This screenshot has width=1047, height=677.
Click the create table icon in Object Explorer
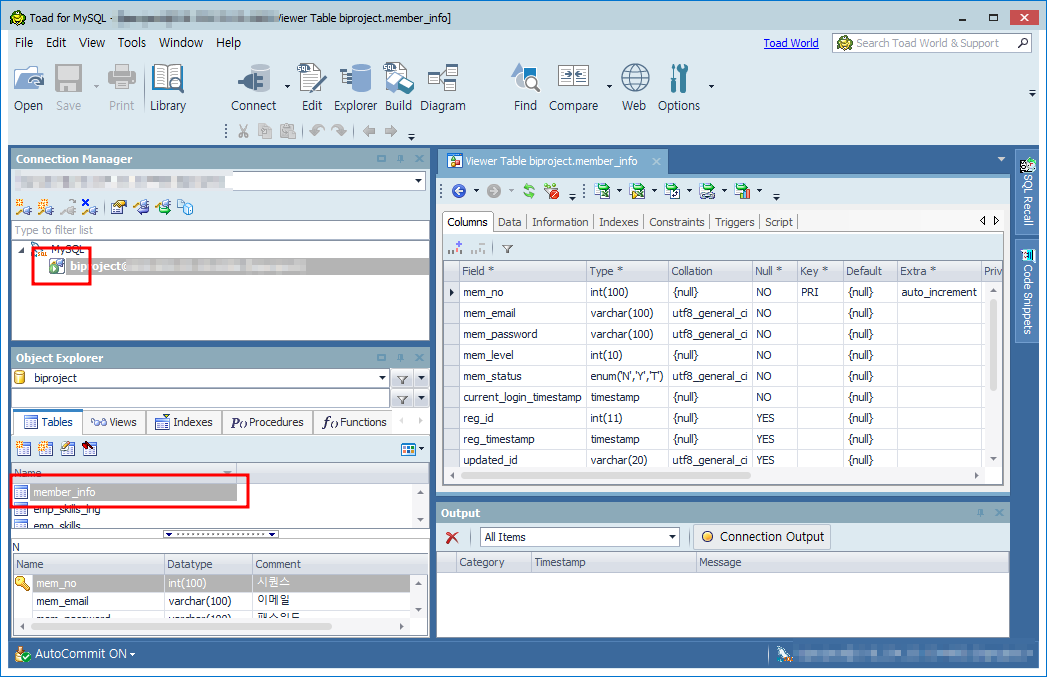click(23, 449)
